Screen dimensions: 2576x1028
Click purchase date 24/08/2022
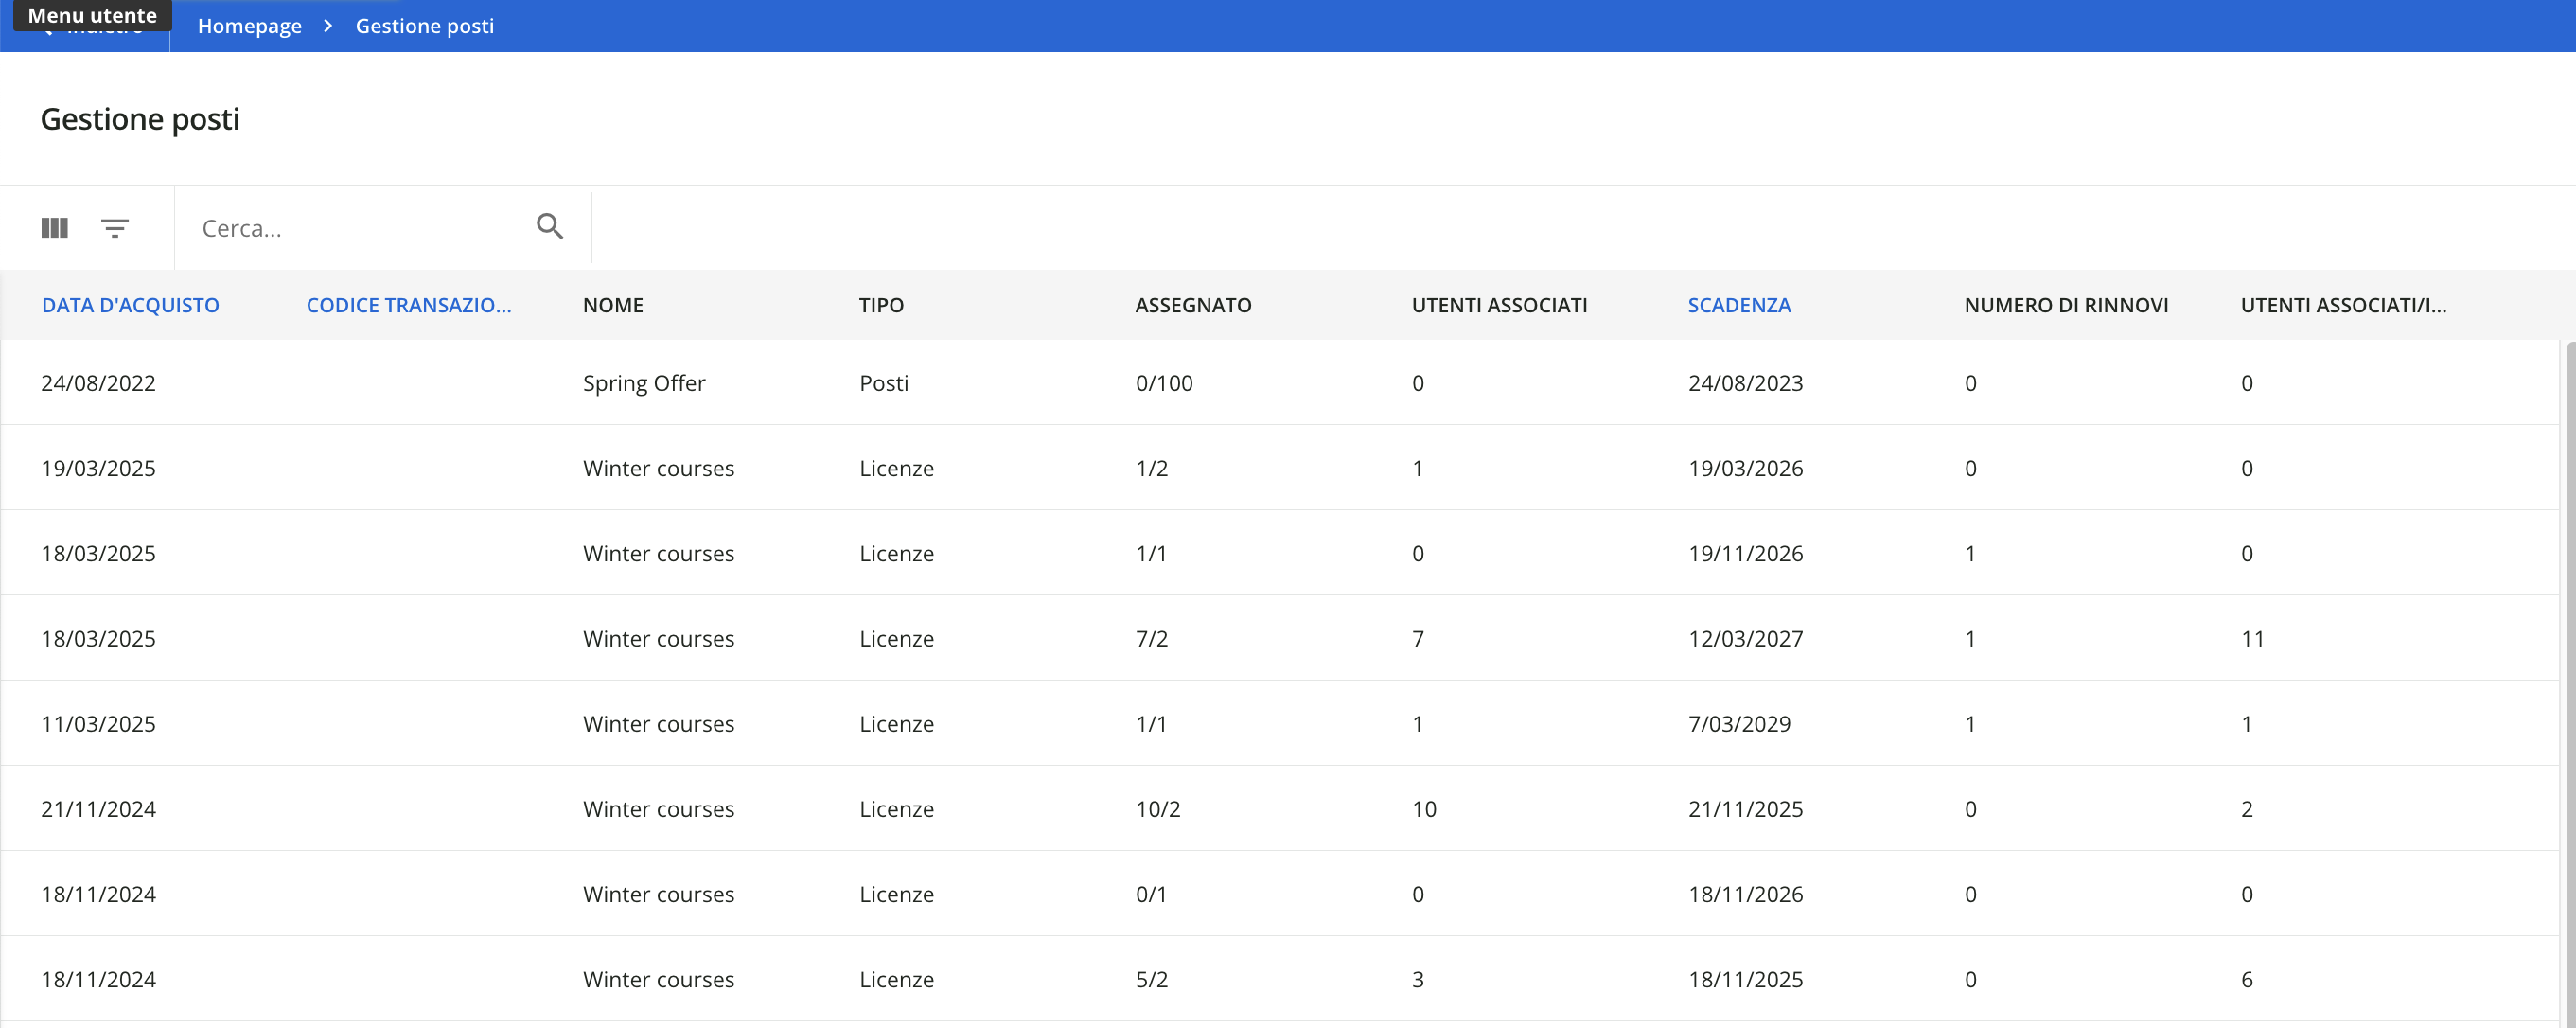[98, 383]
